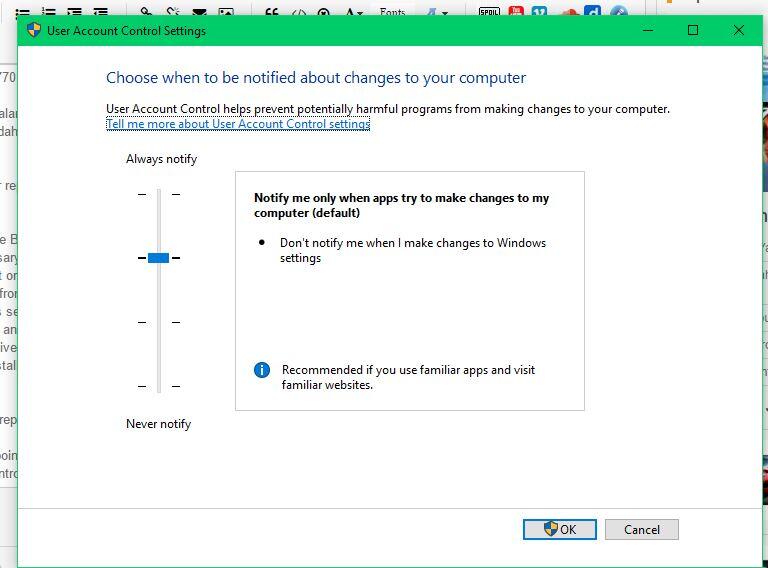Screen dimensions: 768x568
Task: Click the UAC shield icon in title bar
Action: [34, 30]
